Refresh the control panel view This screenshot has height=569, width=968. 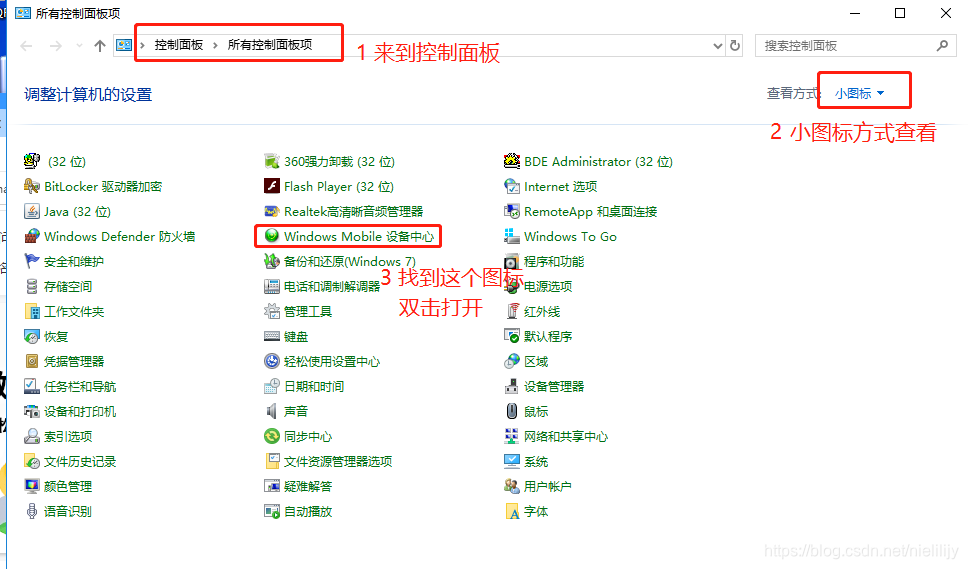pyautogui.click(x=735, y=46)
